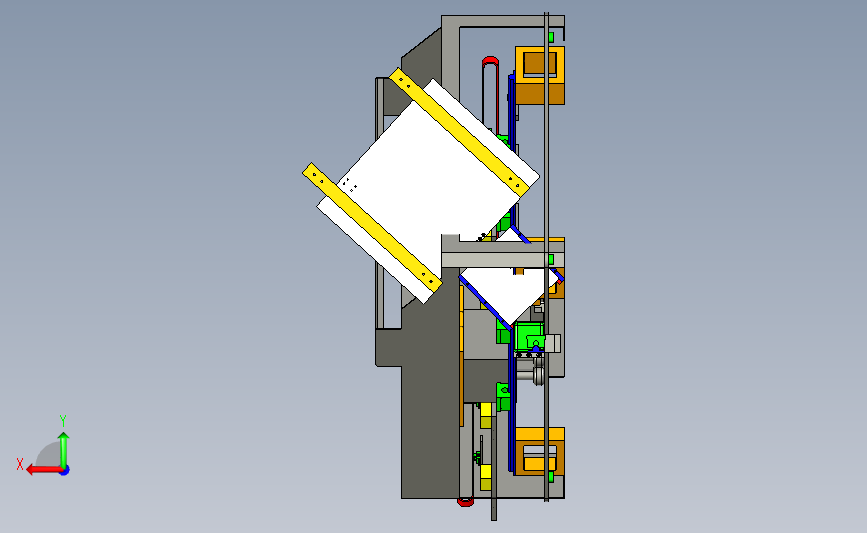Viewport: 867px width, 533px height.
Task: Select the lower-left yellow bar on the white plate
Action: click(x=372, y=227)
